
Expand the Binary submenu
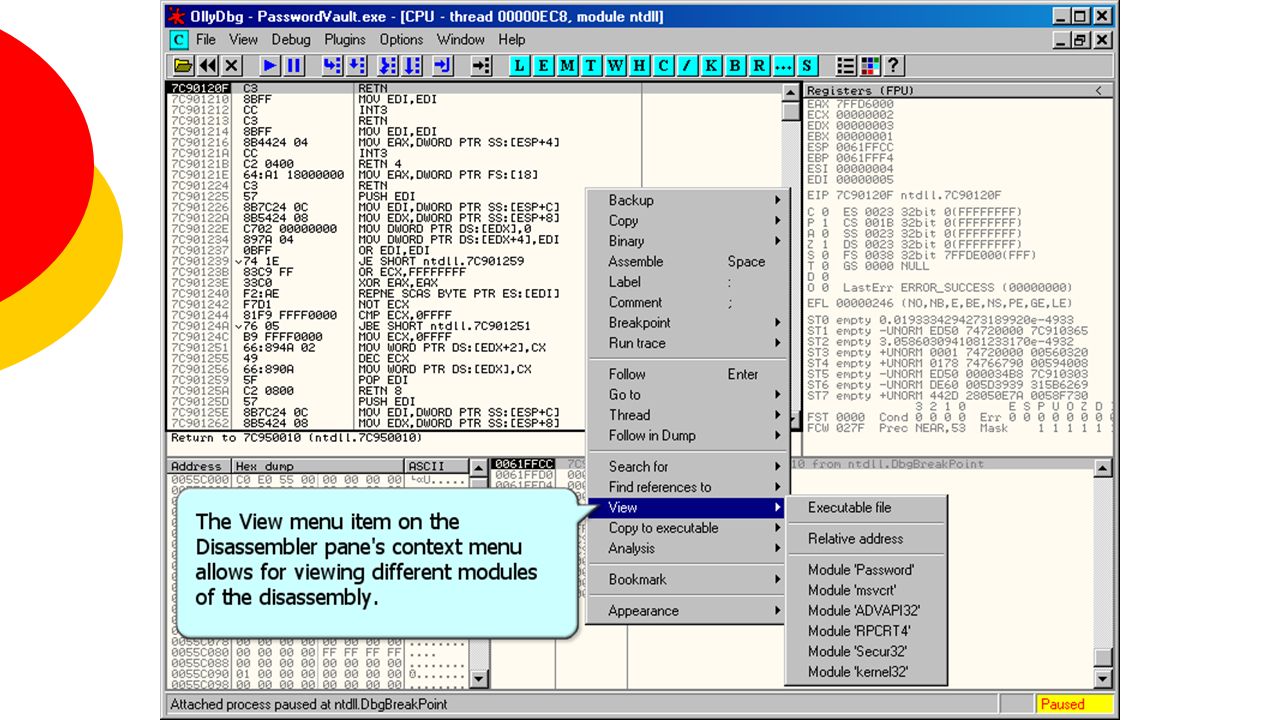[686, 241]
